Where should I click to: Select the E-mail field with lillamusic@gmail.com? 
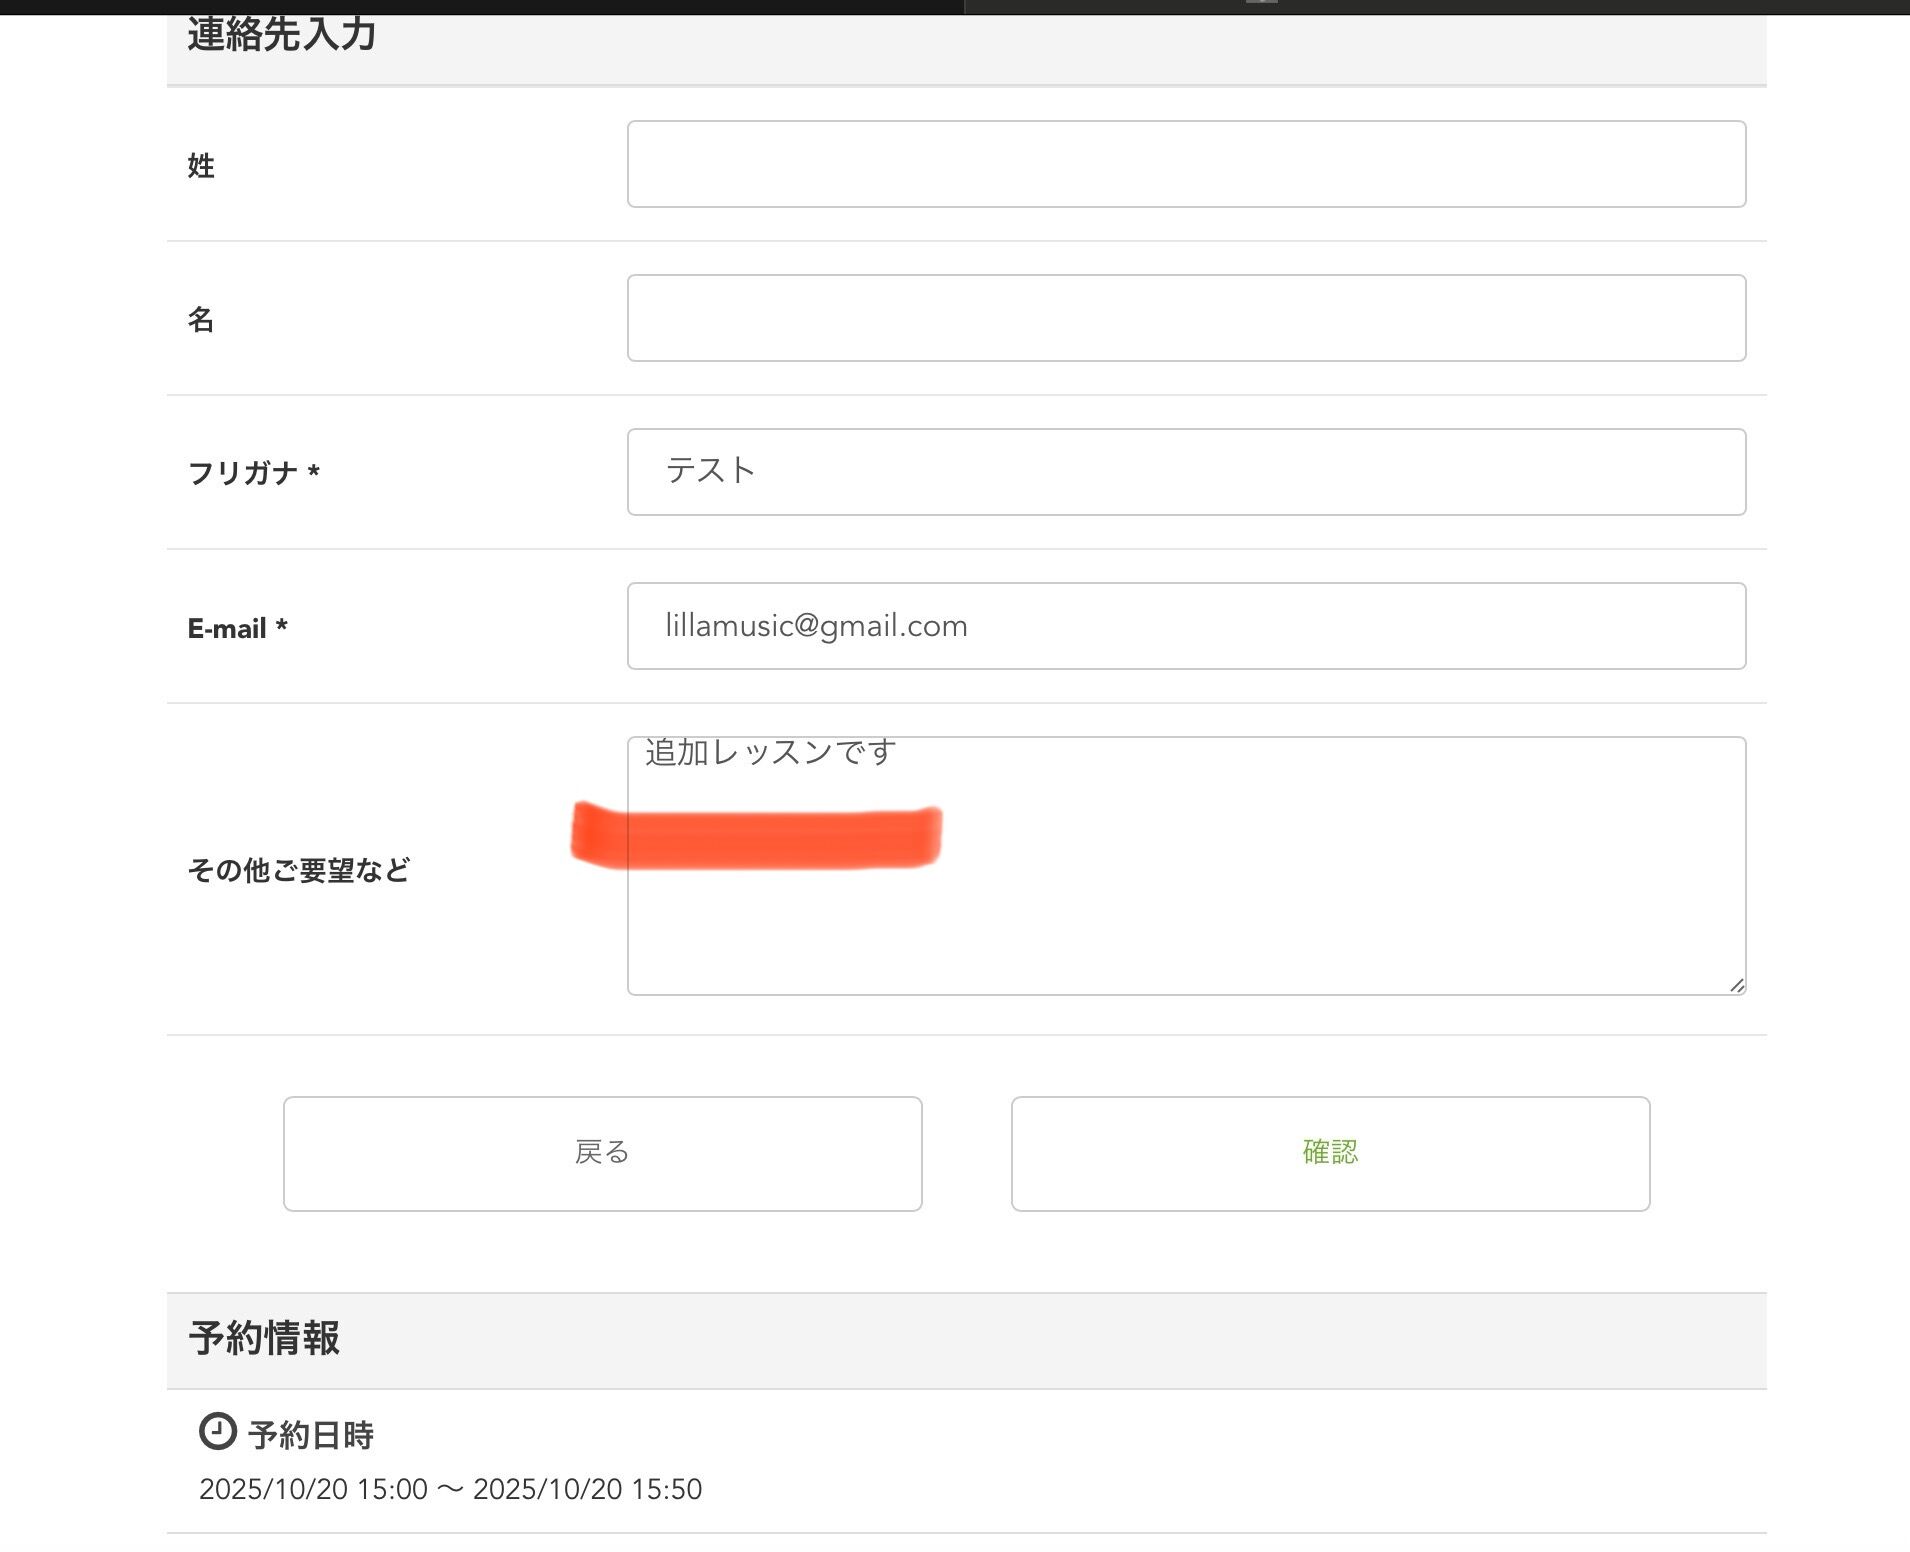click(x=1186, y=626)
